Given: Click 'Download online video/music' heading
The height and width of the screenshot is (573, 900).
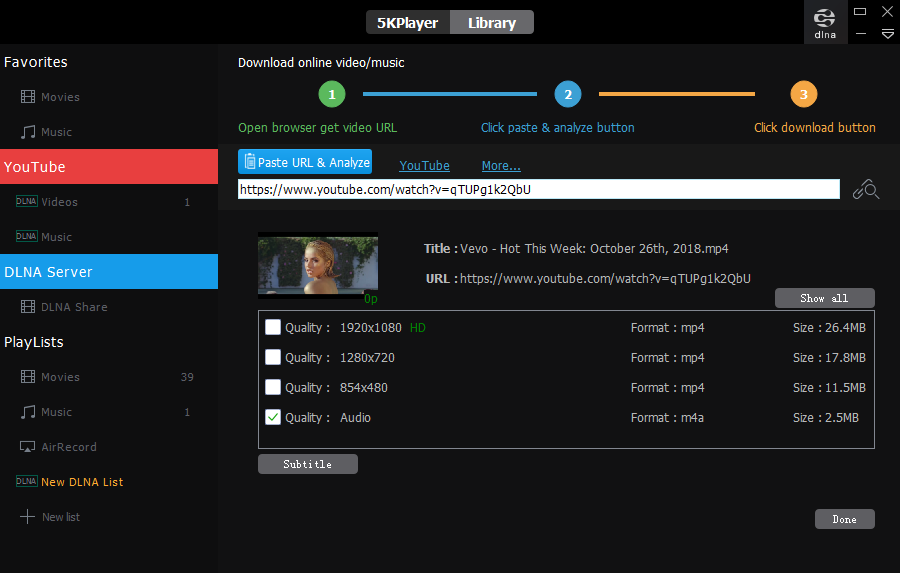Looking at the screenshot, I should pyautogui.click(x=321, y=62).
